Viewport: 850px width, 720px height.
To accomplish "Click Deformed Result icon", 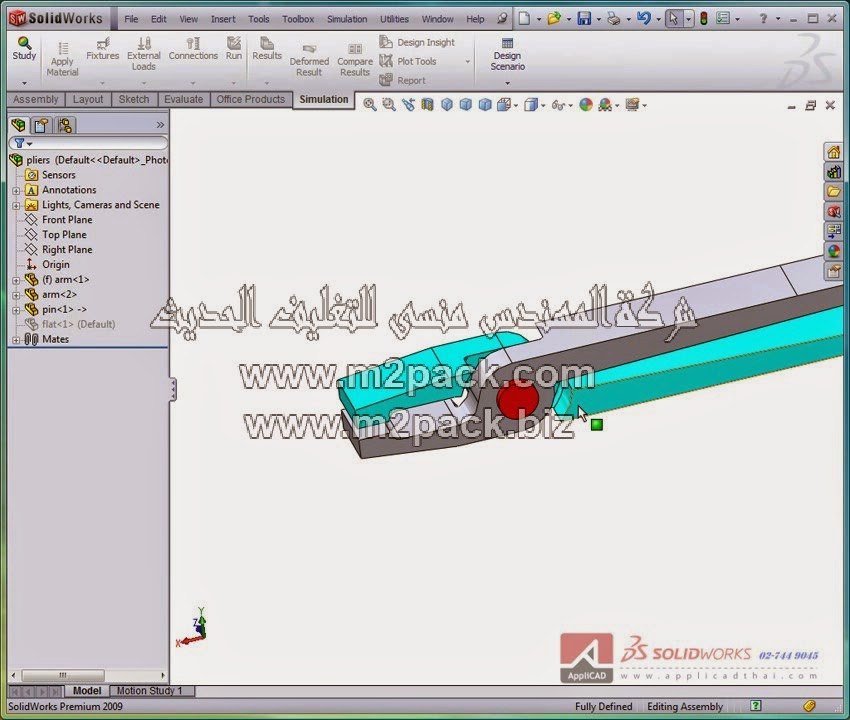I will 309,49.
